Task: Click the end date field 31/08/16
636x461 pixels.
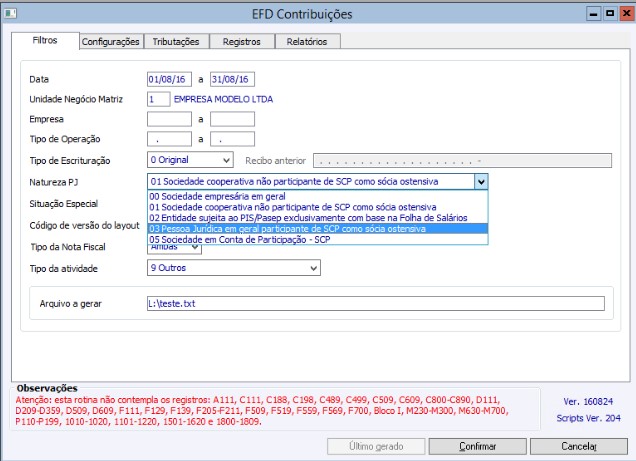Action: point(232,79)
